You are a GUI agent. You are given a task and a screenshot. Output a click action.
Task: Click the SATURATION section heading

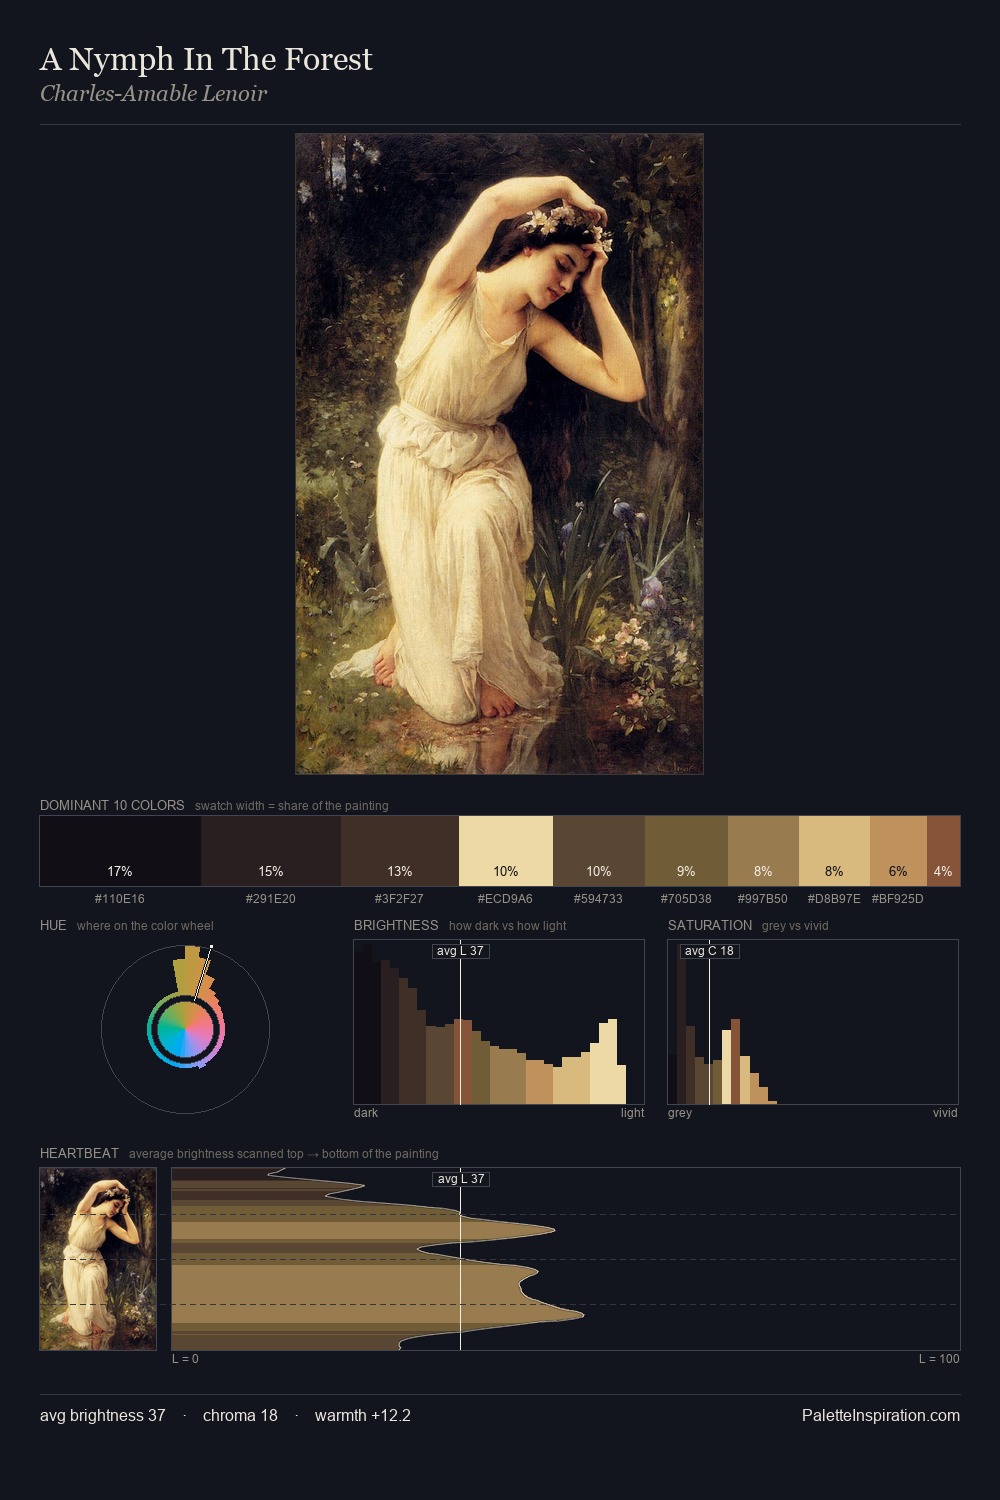[x=710, y=925]
